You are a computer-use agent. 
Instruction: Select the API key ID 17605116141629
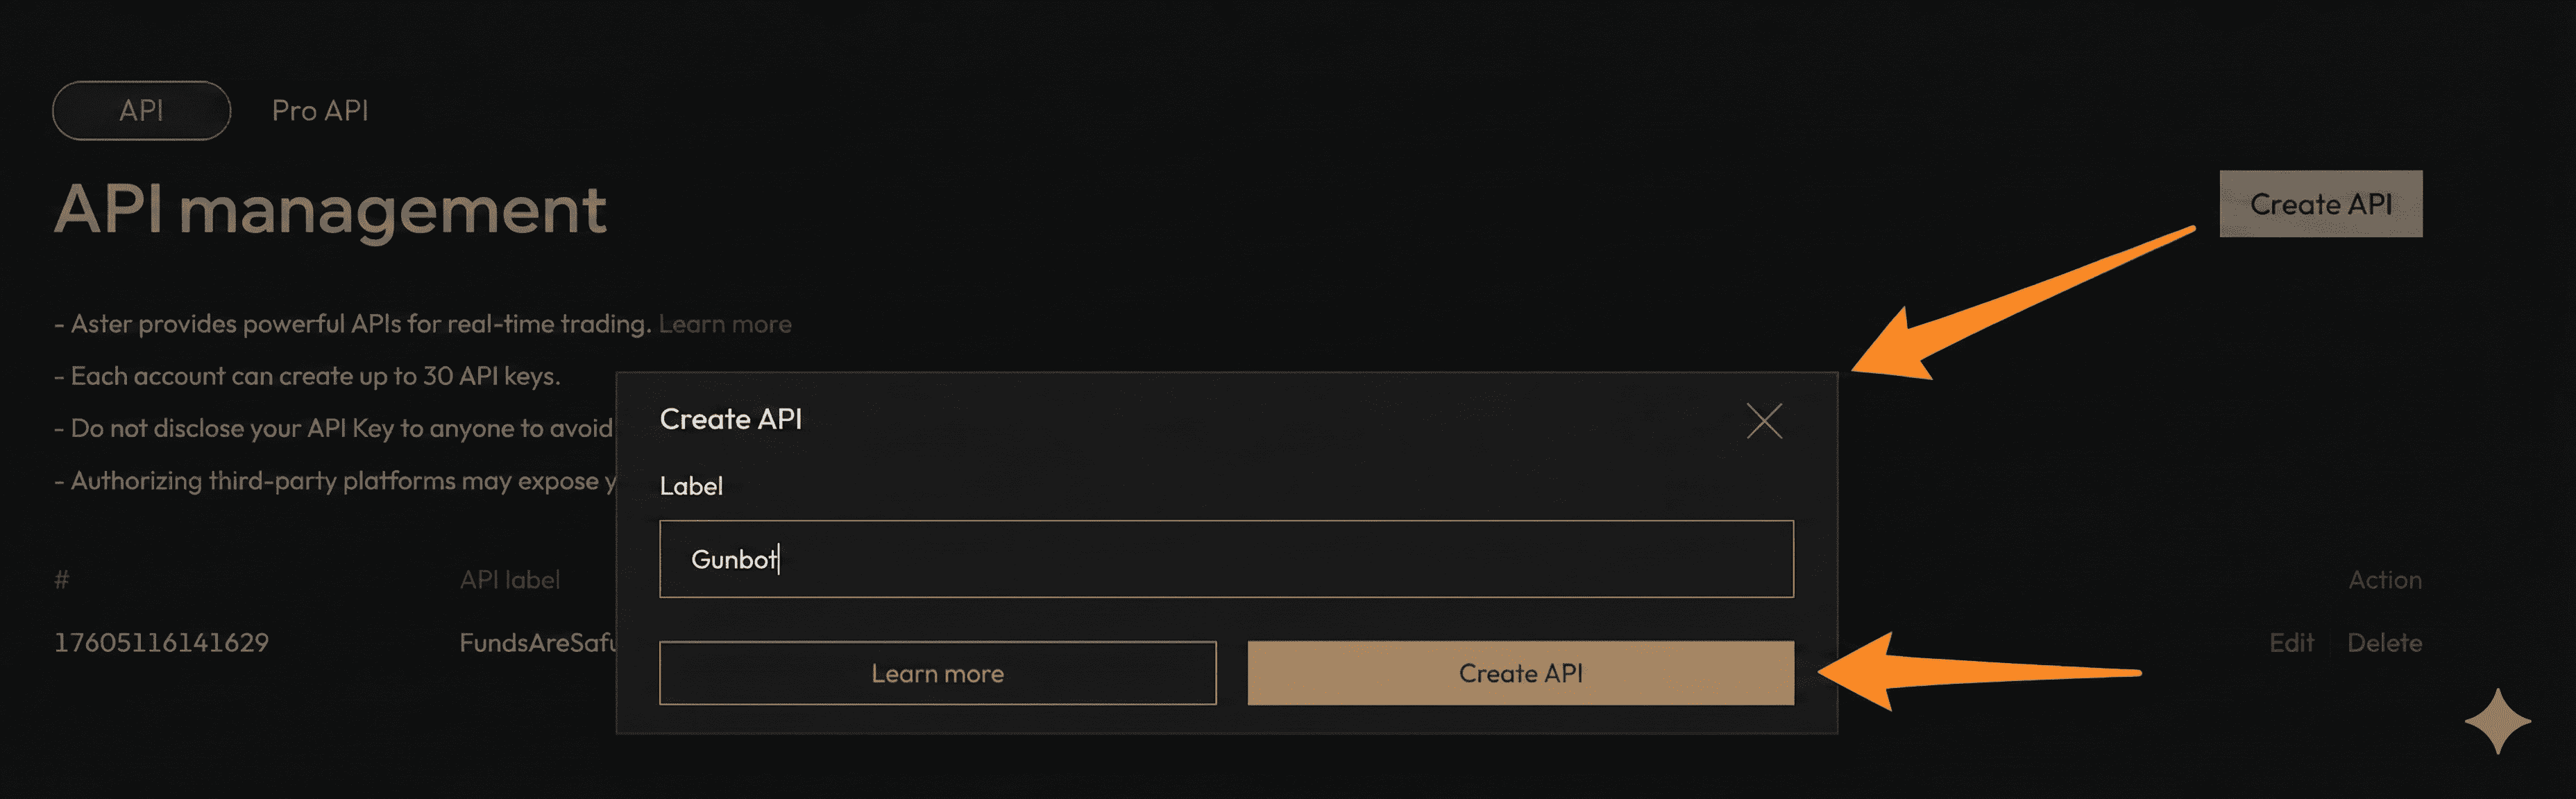[161, 642]
